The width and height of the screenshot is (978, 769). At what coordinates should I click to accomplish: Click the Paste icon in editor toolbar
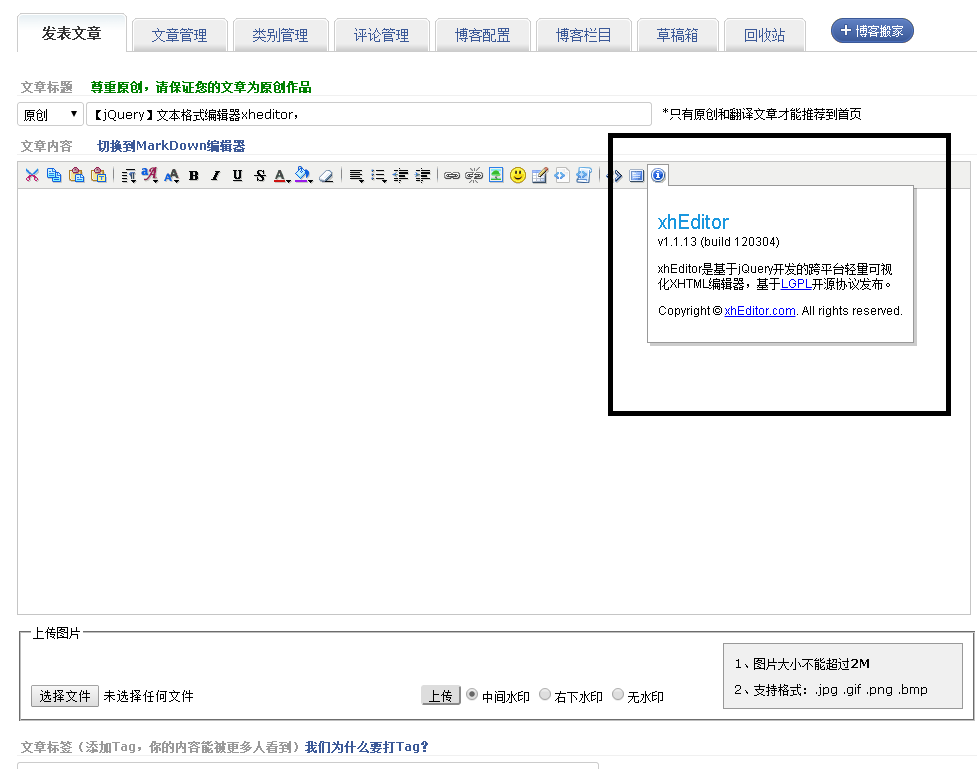(76, 175)
